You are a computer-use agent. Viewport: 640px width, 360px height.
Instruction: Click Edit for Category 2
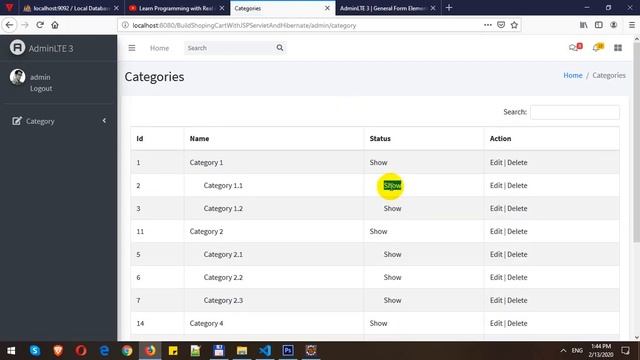click(496, 231)
